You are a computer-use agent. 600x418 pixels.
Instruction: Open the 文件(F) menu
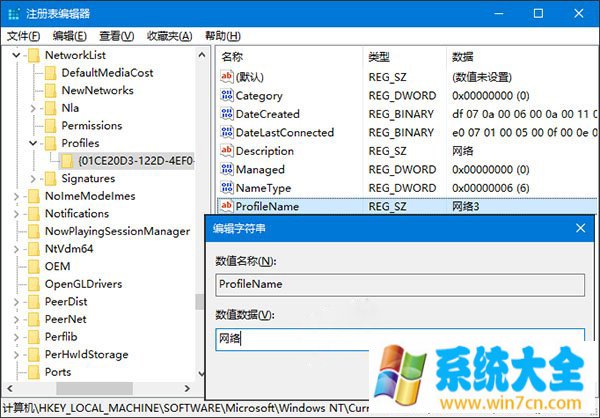click(23, 36)
